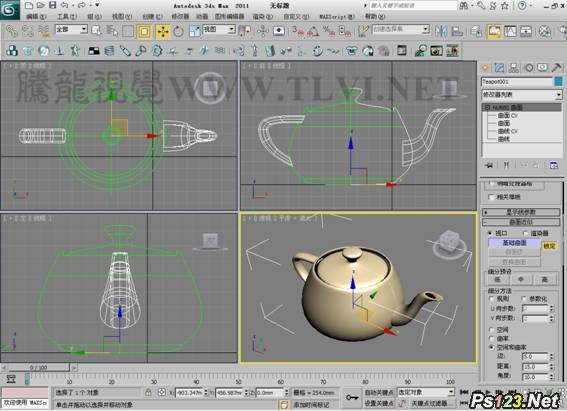Click the New Scene icon
Screen dimensions: 567x411
pos(29,5)
